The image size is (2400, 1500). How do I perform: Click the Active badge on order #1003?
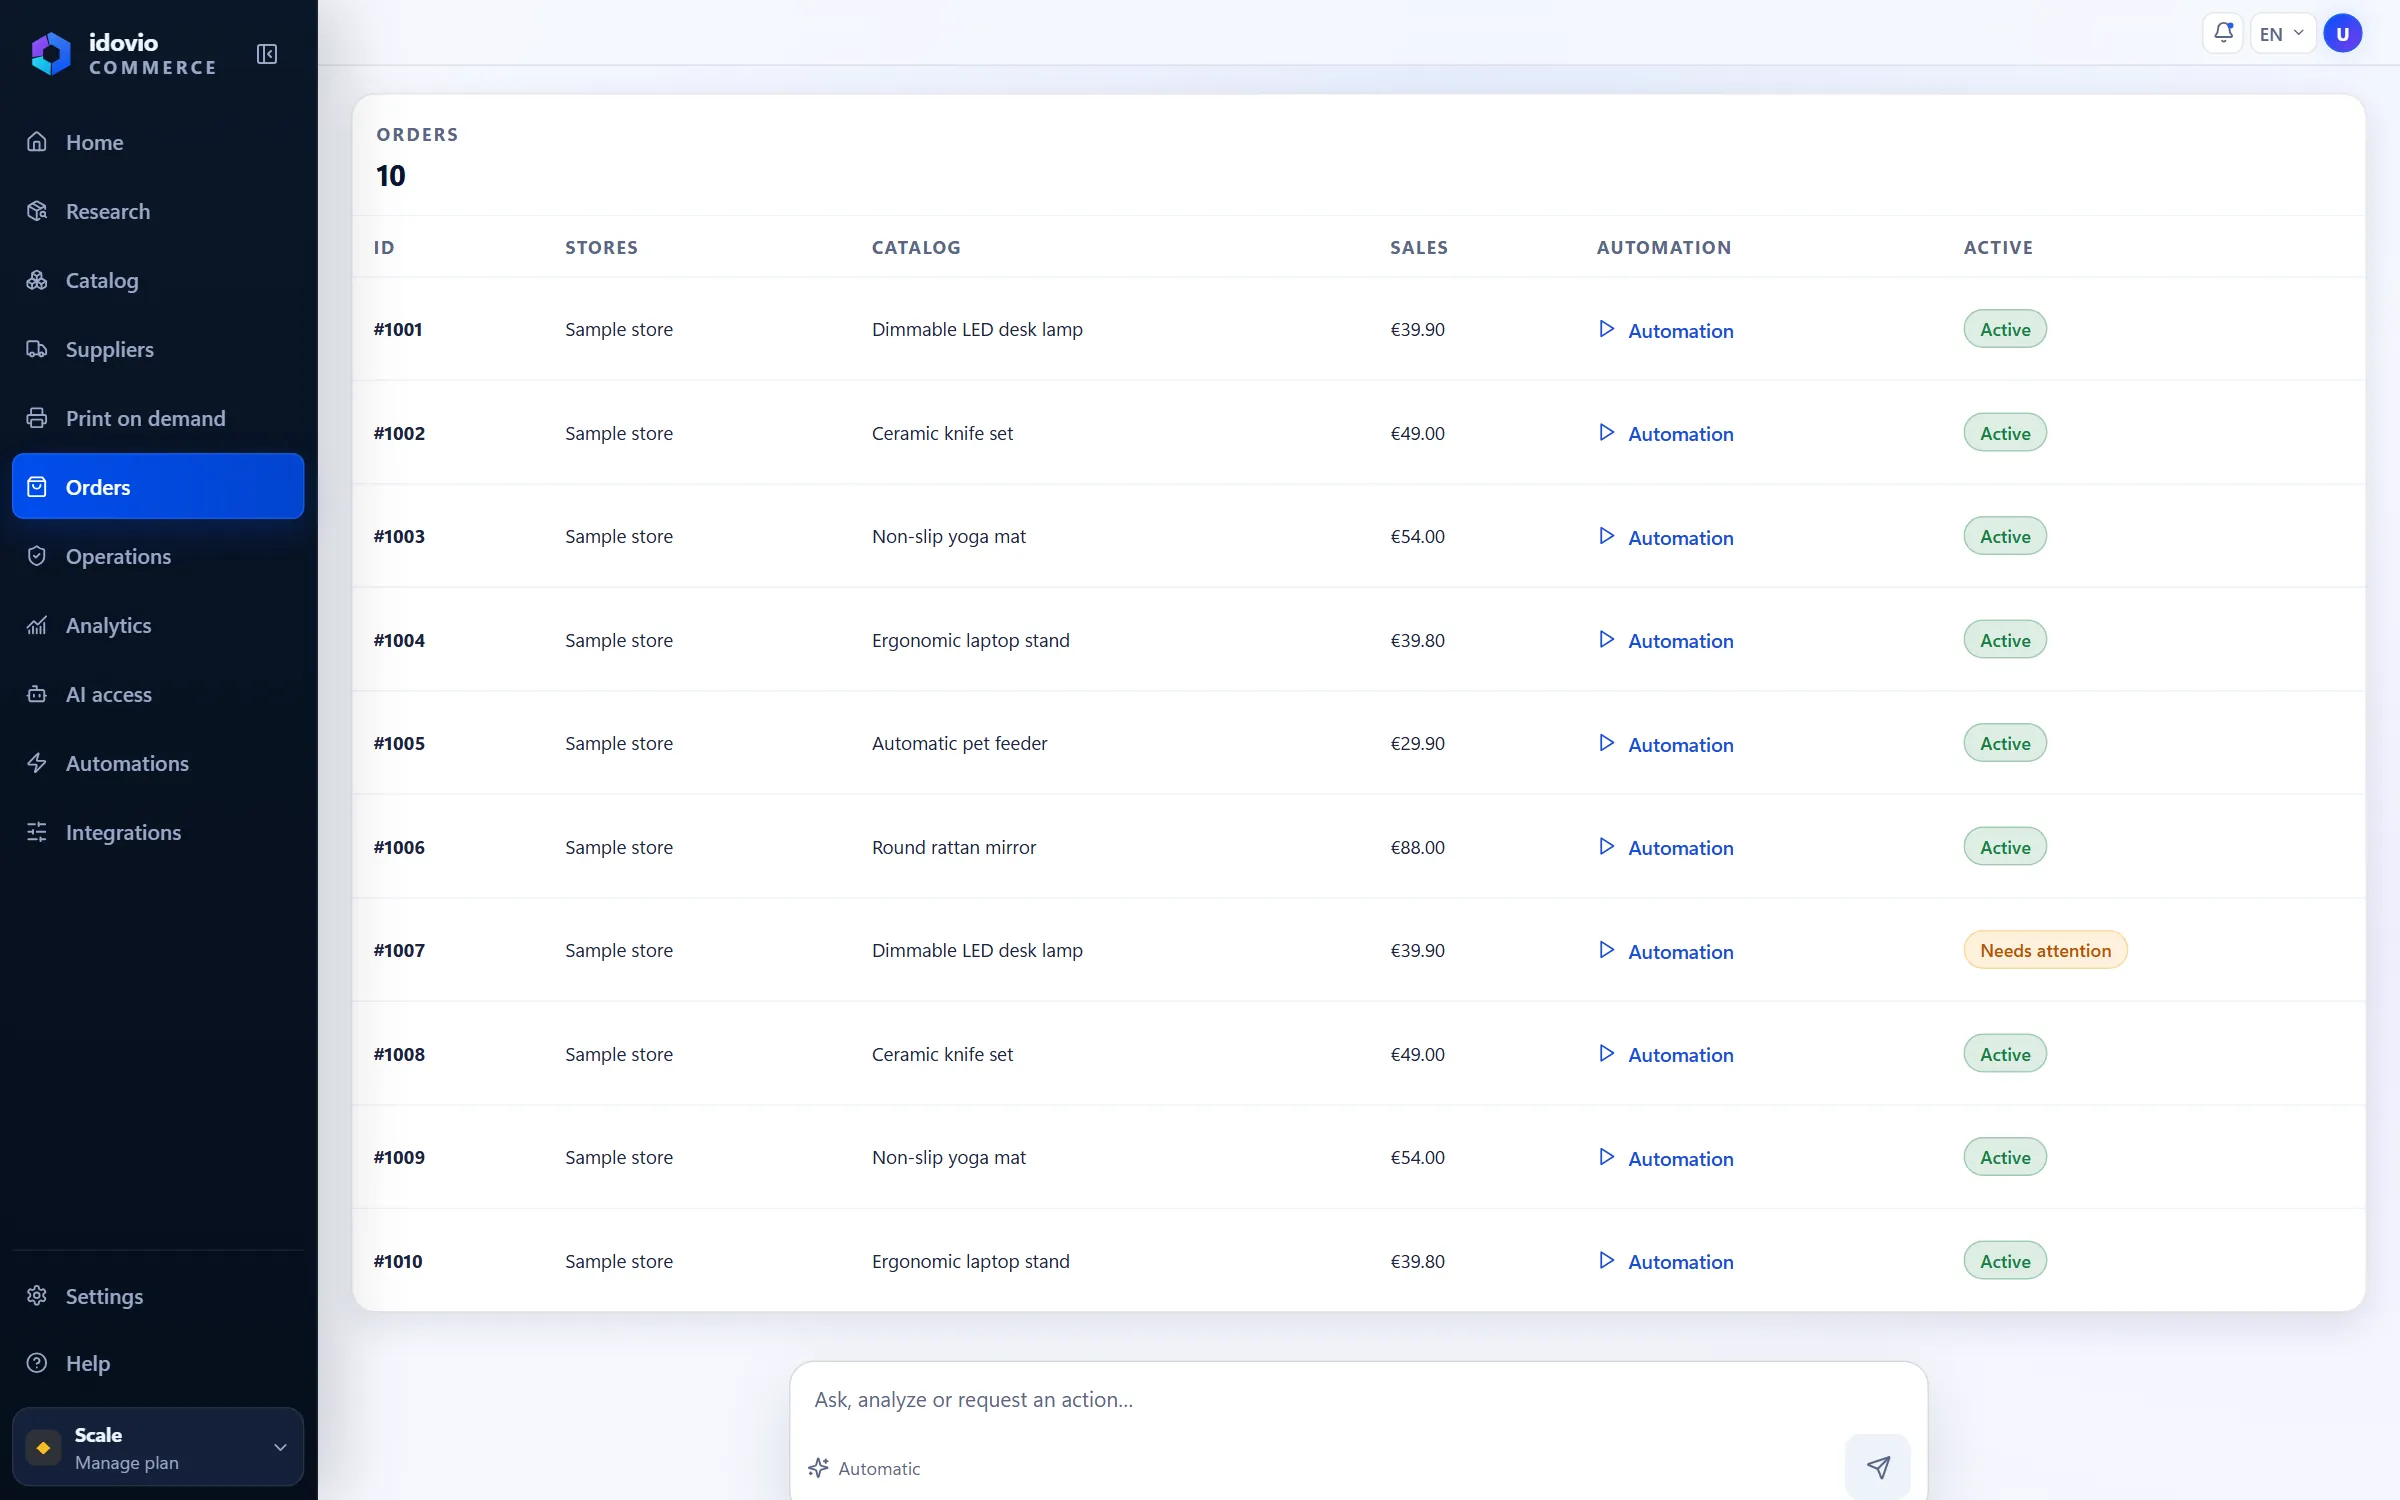tap(2005, 536)
